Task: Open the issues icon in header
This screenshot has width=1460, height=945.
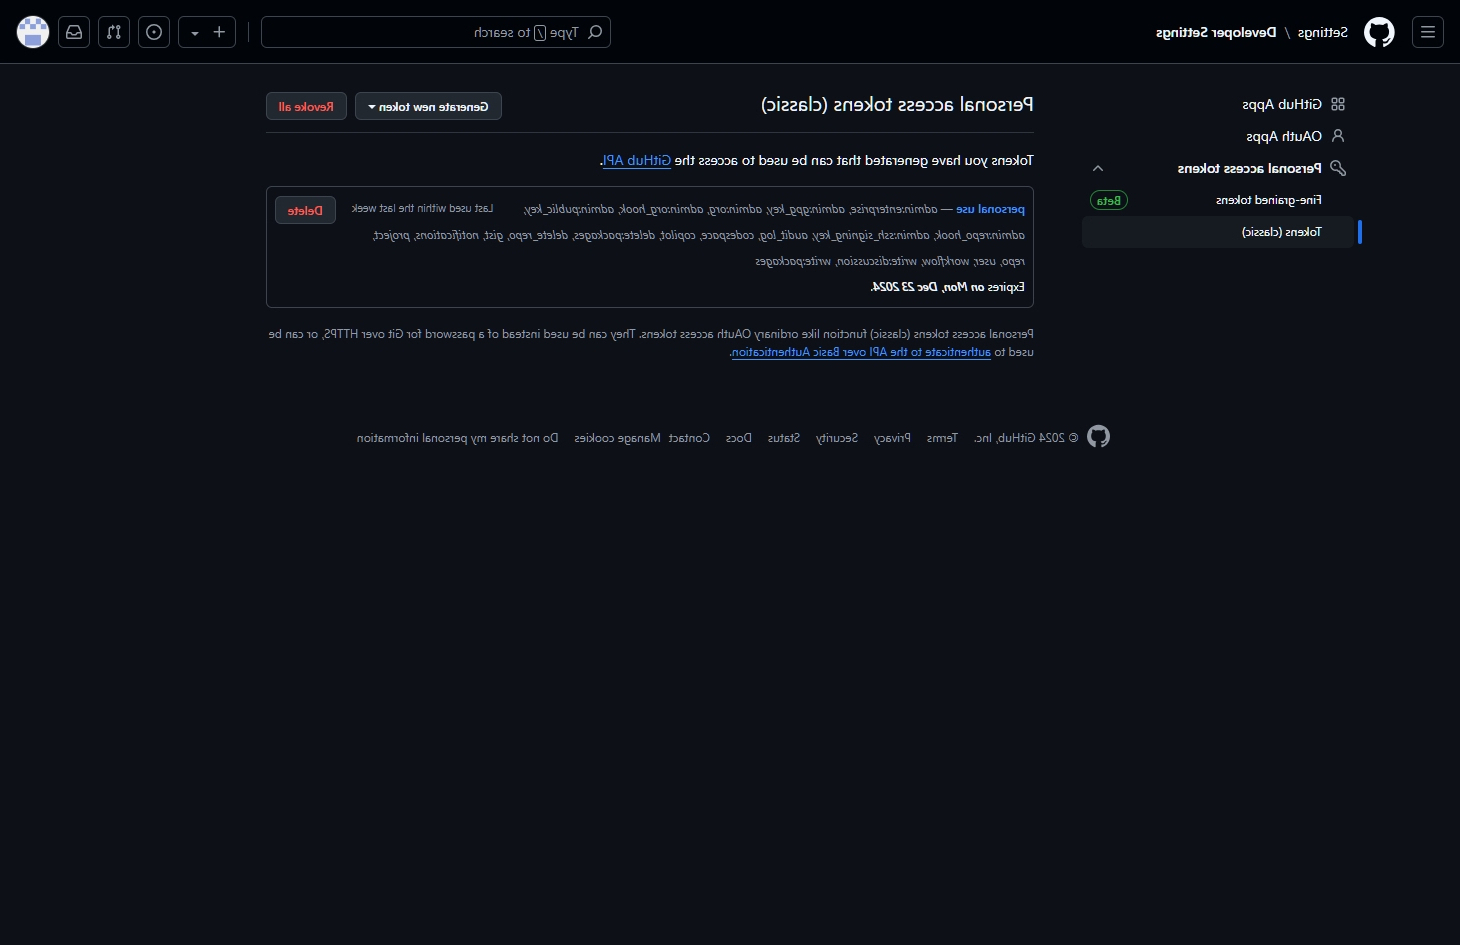Action: 154,32
